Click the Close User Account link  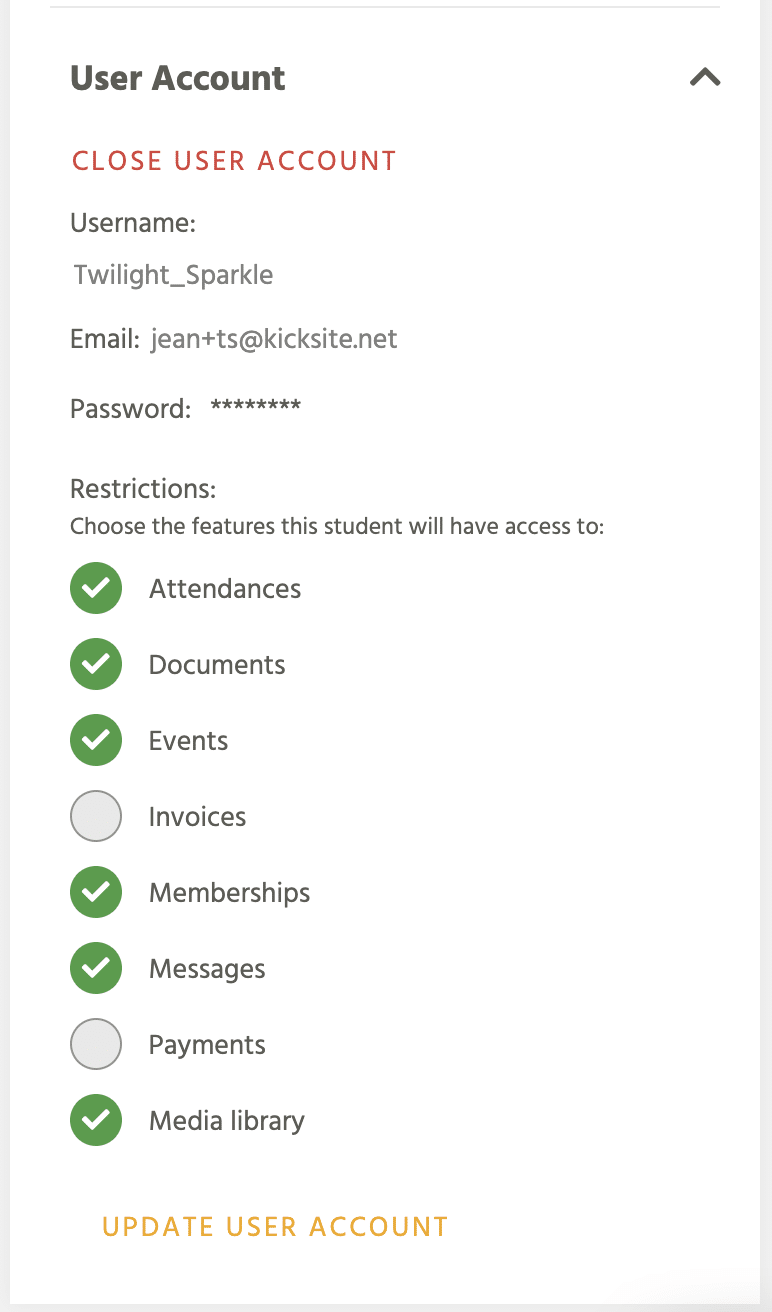(234, 161)
